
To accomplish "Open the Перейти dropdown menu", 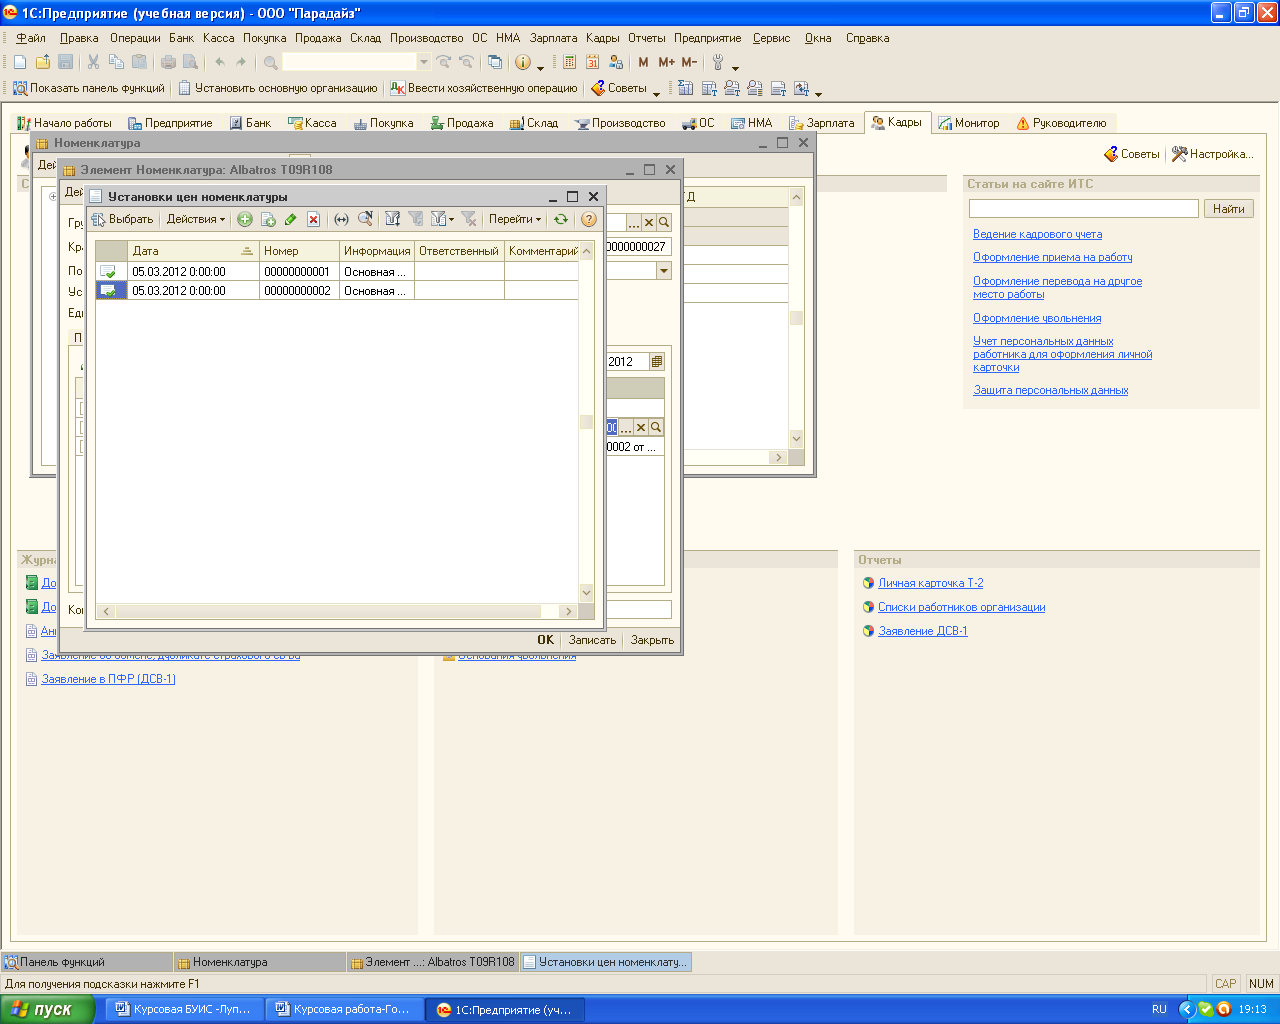I will coord(514,220).
